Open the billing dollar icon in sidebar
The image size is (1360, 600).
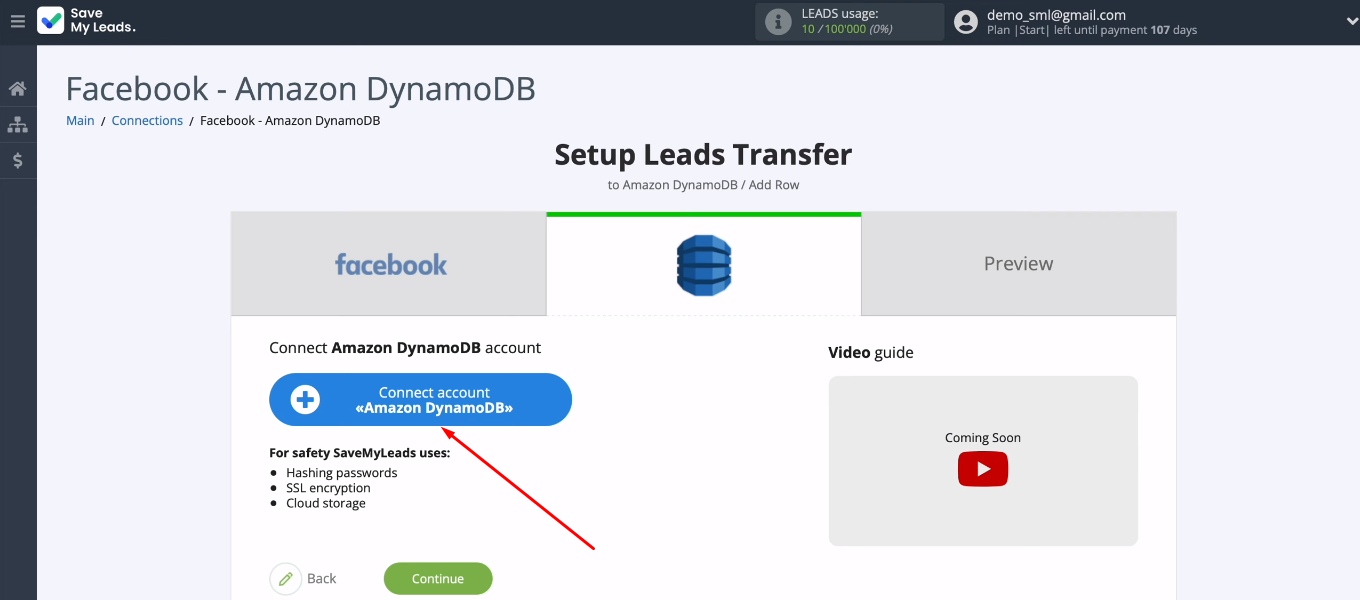pos(17,160)
